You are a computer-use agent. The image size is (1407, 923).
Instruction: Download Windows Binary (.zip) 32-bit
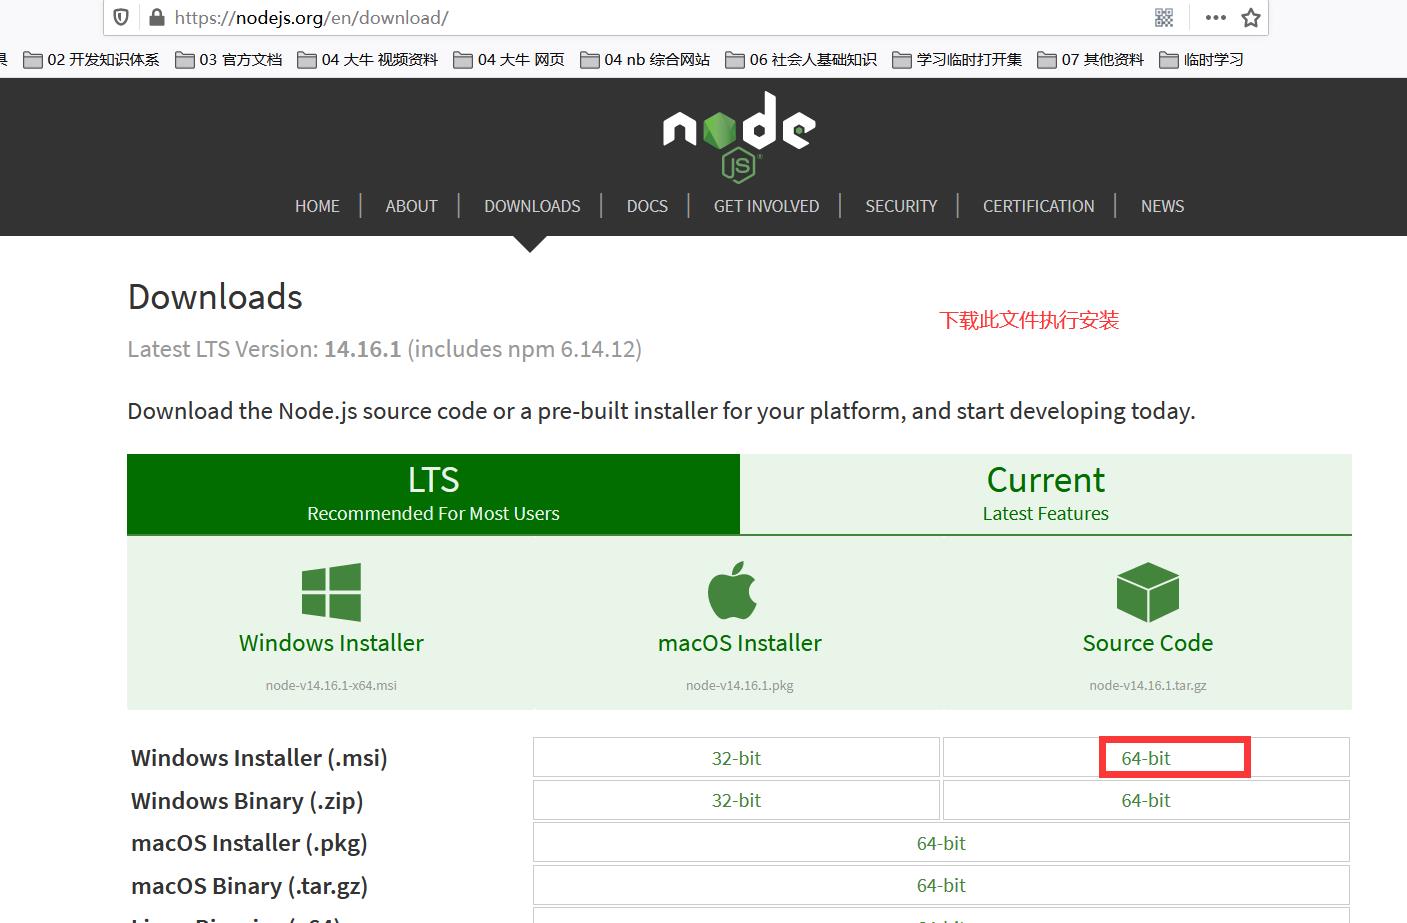point(736,800)
